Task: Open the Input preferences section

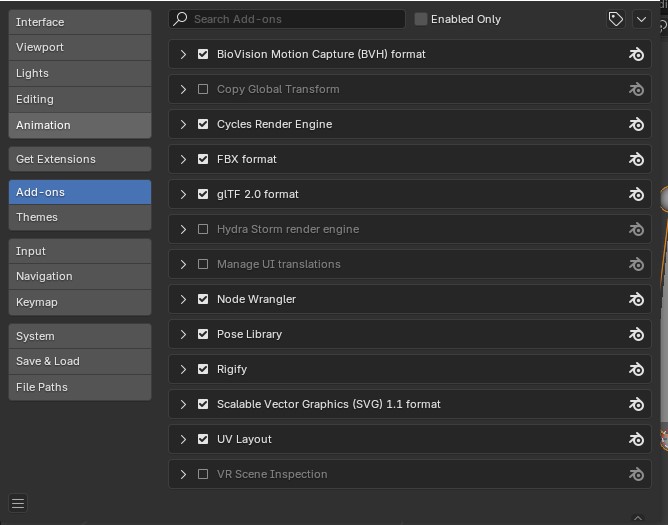Action: pyautogui.click(x=80, y=251)
